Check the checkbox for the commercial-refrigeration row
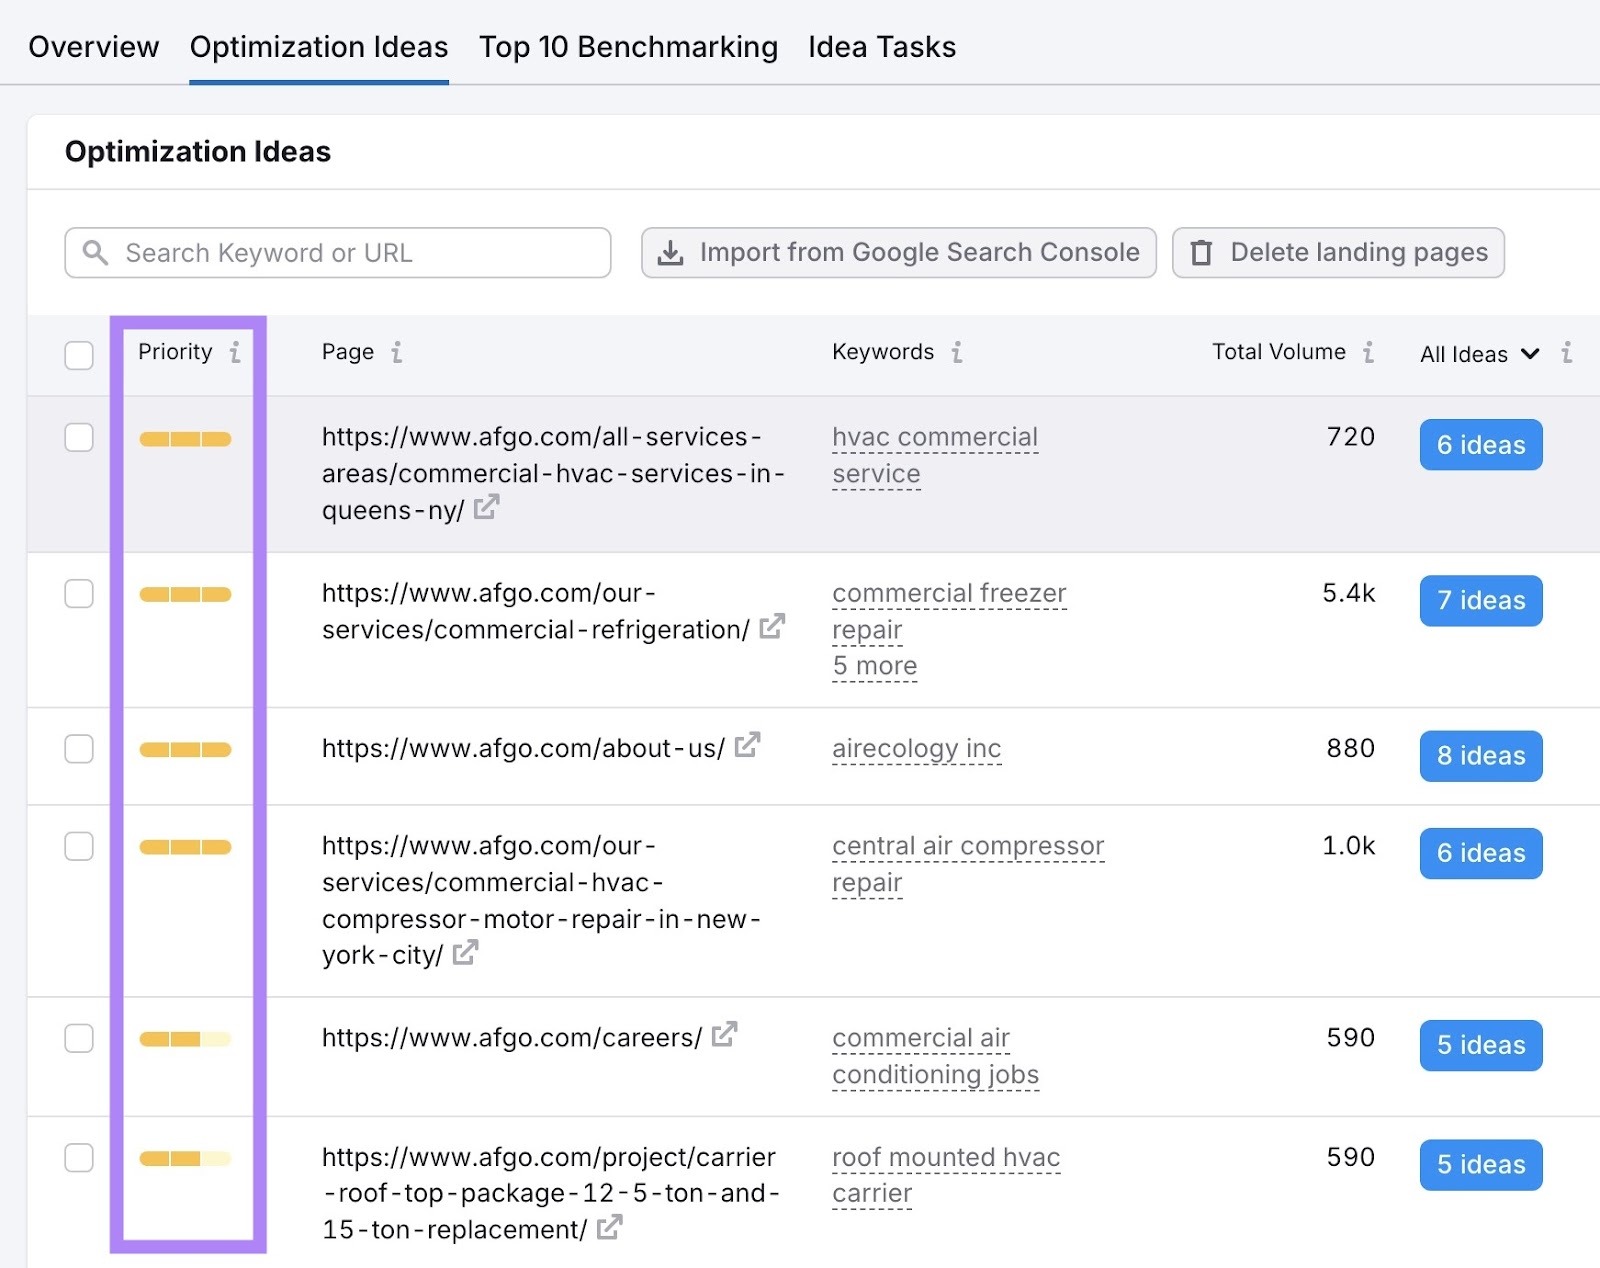The width and height of the screenshot is (1600, 1268). pos(78,593)
